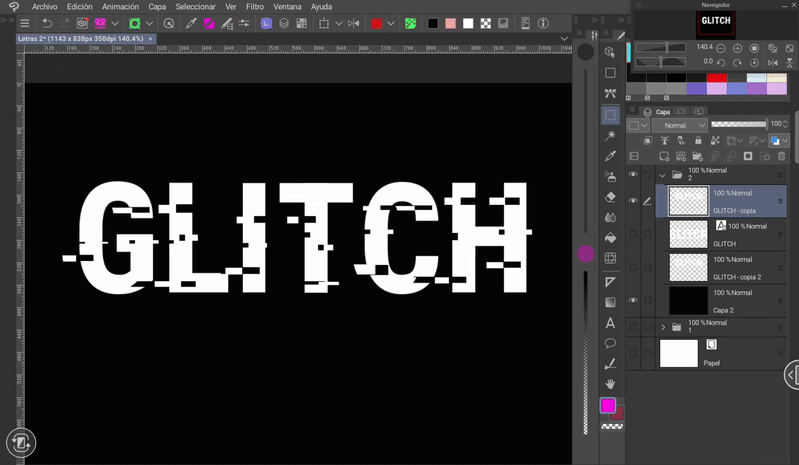Pick the eyedropper tool
Screen dimensions: 799x465
click(610, 156)
